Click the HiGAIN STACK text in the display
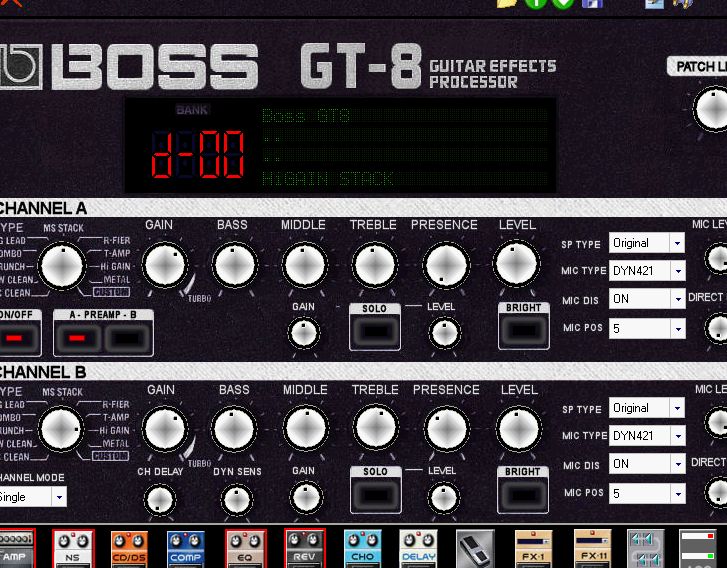The height and width of the screenshot is (568, 727). pos(328,179)
